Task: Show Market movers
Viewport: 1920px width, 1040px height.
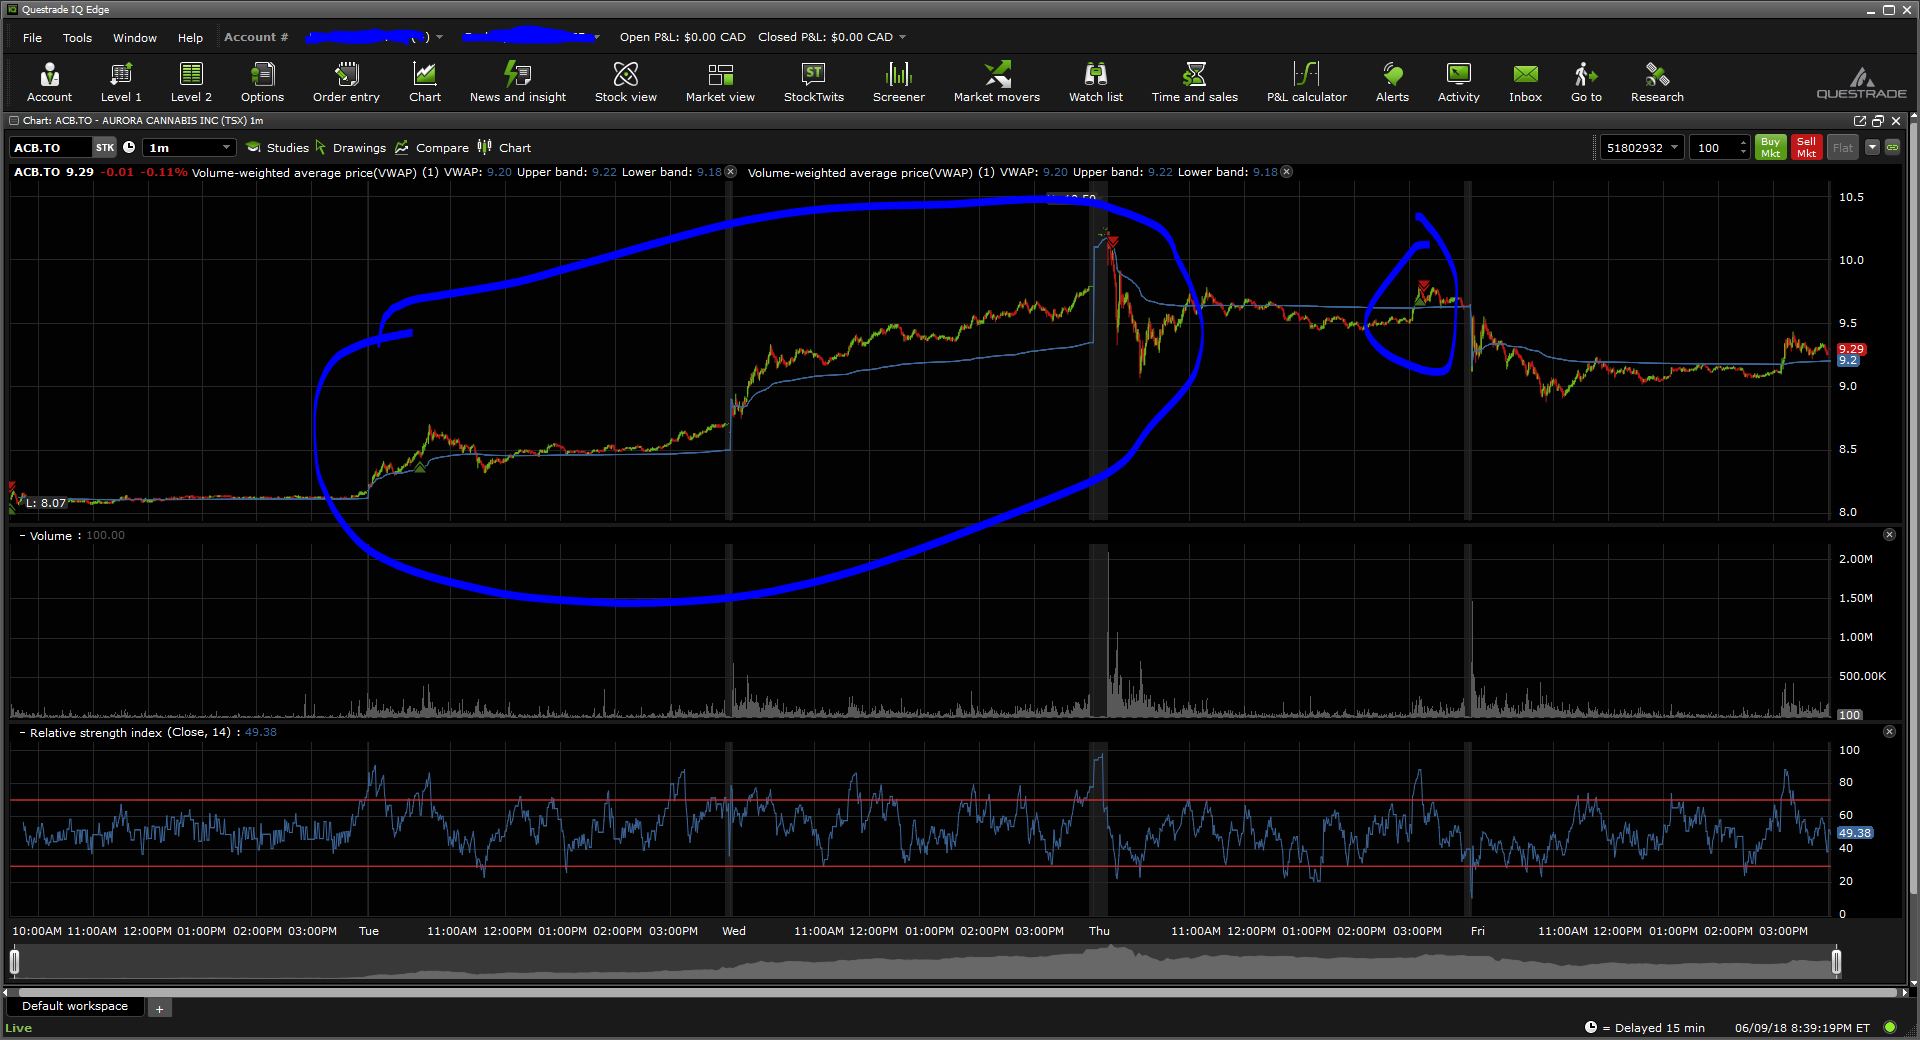Action: click(x=997, y=82)
